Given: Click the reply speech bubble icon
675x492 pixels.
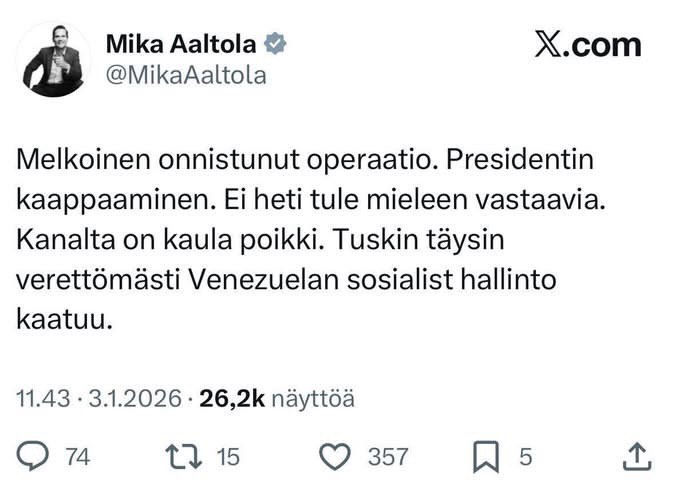Looking at the screenshot, I should (x=34, y=457).
